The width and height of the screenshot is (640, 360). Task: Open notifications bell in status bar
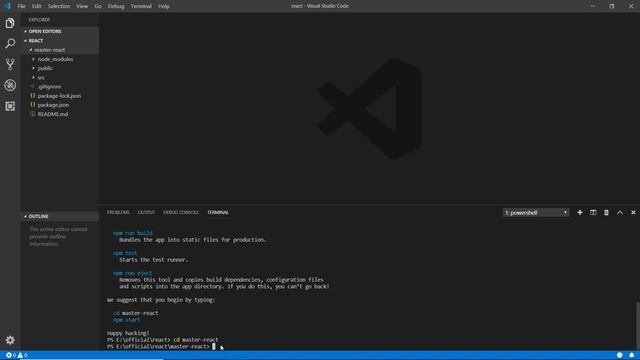point(631,355)
